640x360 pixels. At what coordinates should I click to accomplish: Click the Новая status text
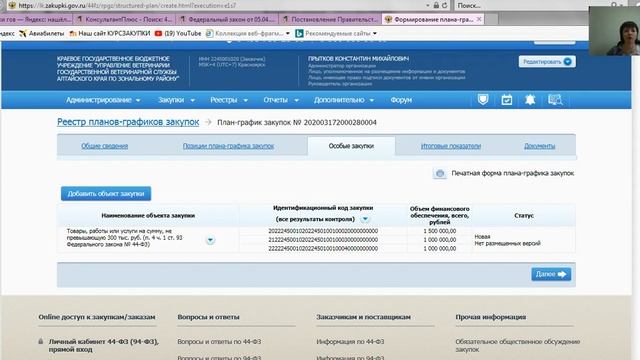click(x=482, y=237)
